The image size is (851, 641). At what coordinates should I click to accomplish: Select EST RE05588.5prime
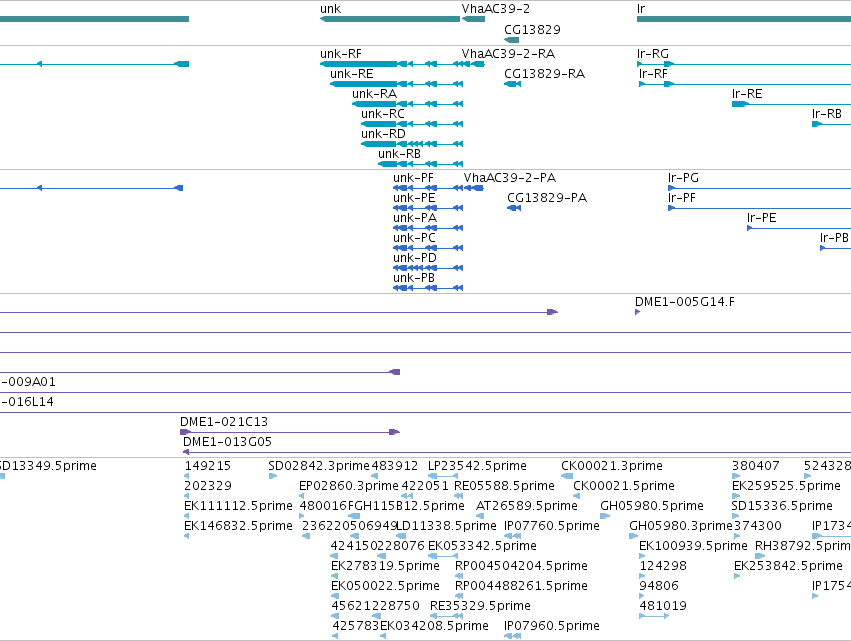(x=459, y=496)
